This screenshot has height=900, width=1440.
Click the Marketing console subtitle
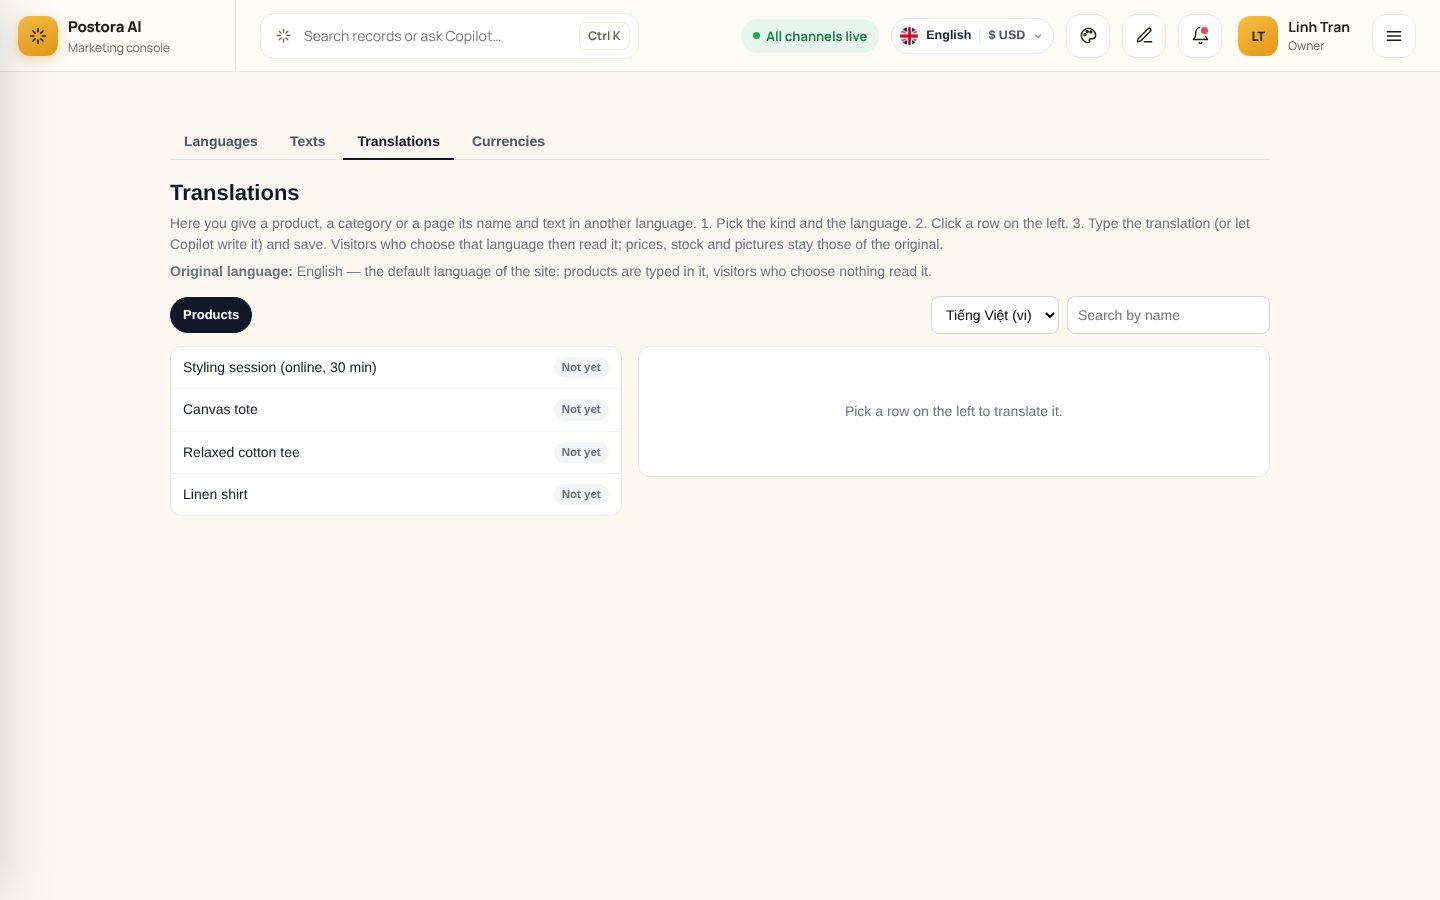click(119, 48)
